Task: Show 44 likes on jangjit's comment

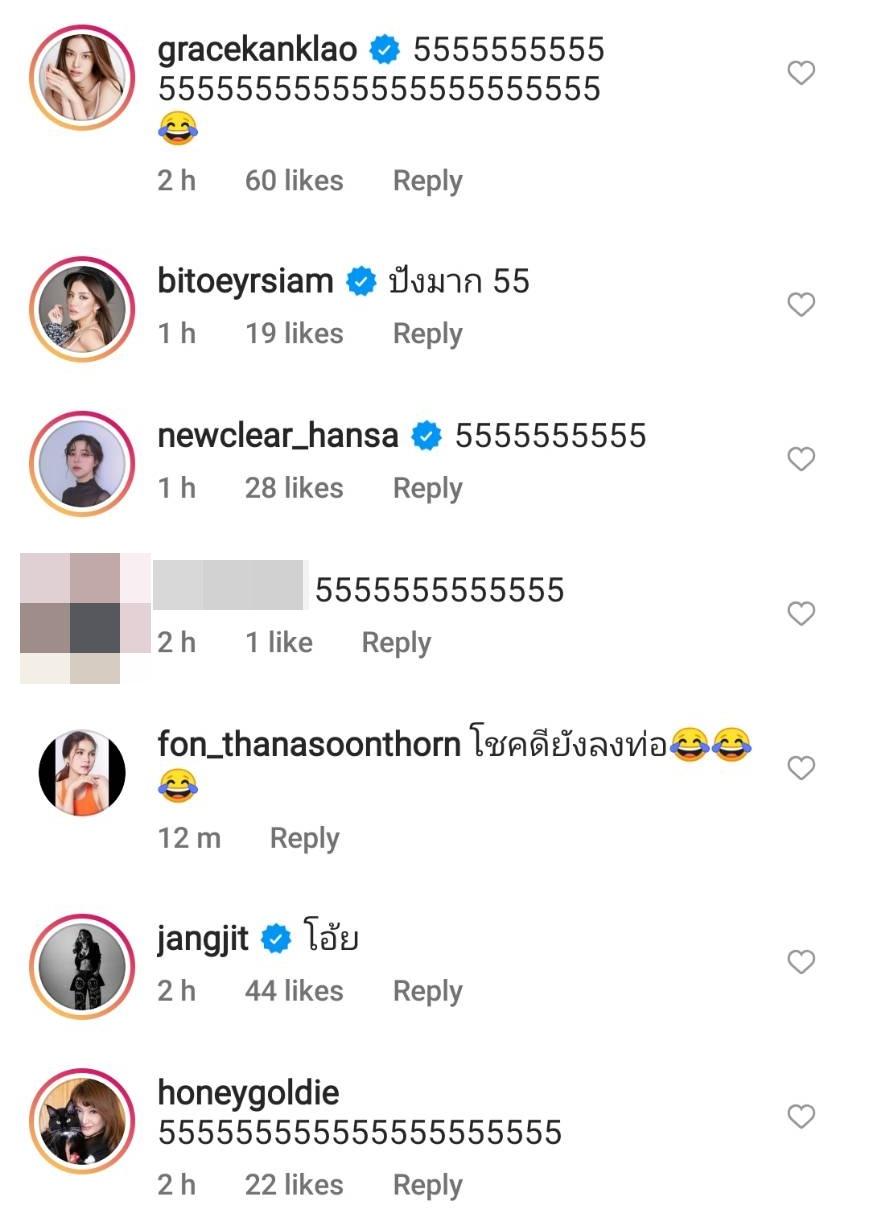Action: (x=294, y=991)
